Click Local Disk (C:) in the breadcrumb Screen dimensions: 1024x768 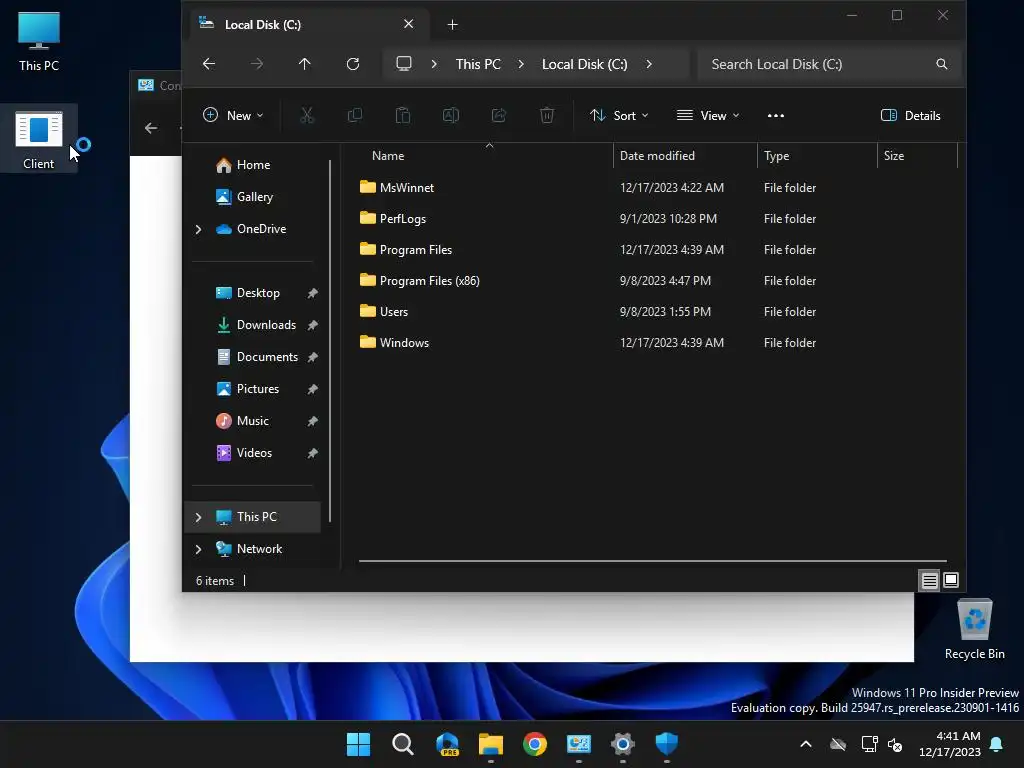[584, 64]
